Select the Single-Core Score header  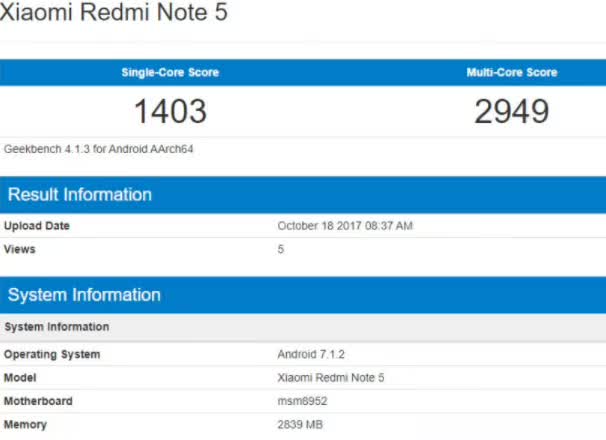pos(170,73)
